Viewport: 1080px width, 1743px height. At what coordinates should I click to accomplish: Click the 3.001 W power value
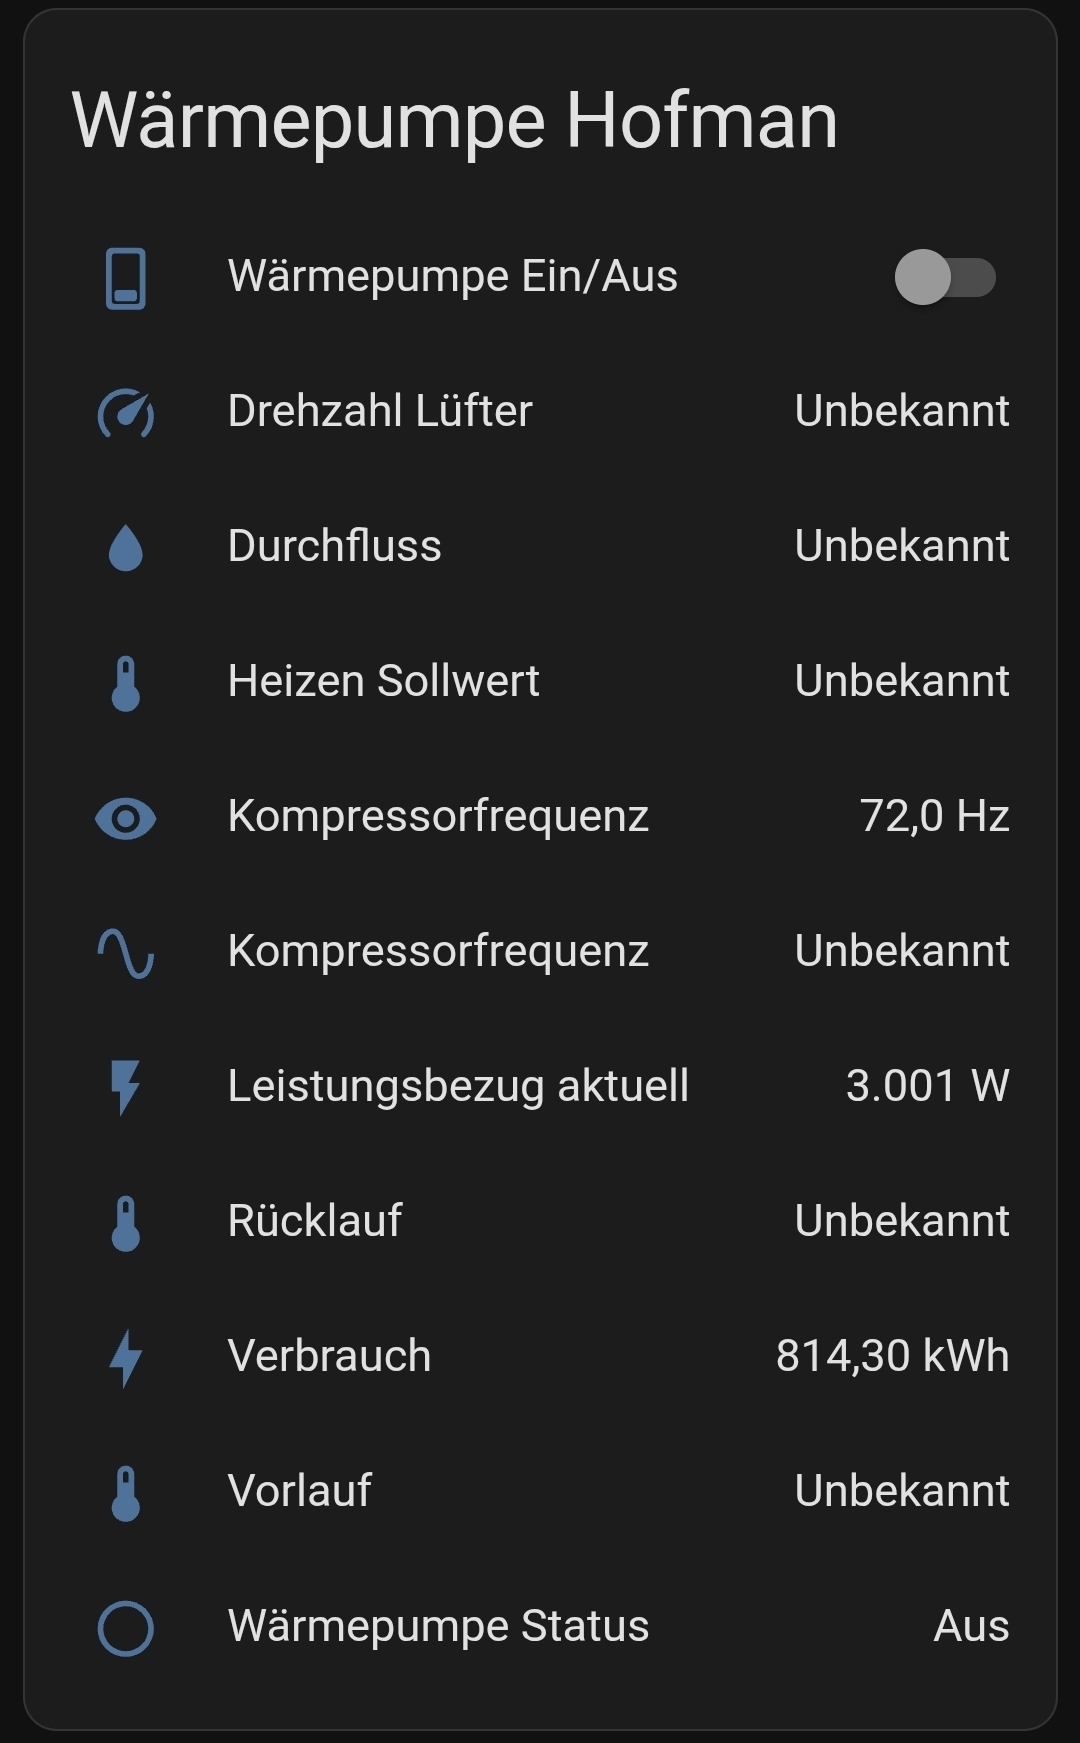click(927, 1086)
